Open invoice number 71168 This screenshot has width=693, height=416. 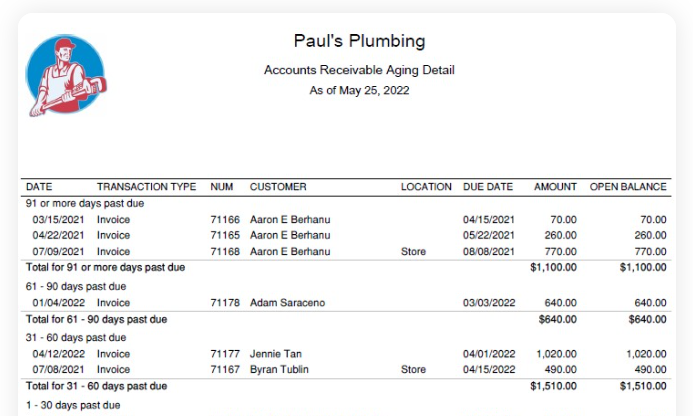coord(225,252)
